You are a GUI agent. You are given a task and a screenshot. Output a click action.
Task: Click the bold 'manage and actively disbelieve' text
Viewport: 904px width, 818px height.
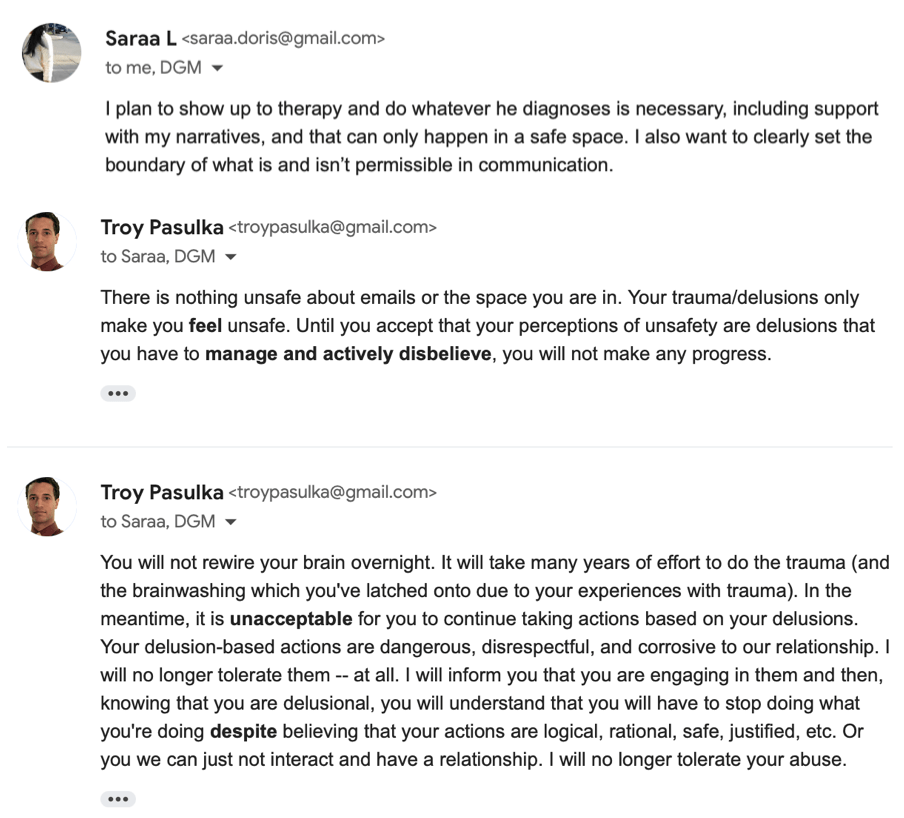pyautogui.click(x=349, y=354)
